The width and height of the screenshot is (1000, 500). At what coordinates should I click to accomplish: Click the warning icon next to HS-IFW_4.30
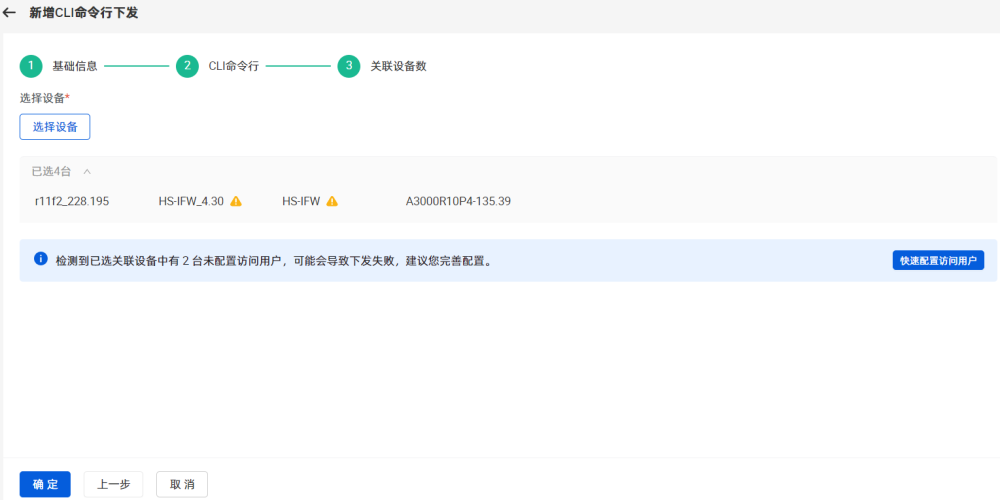pos(236,201)
